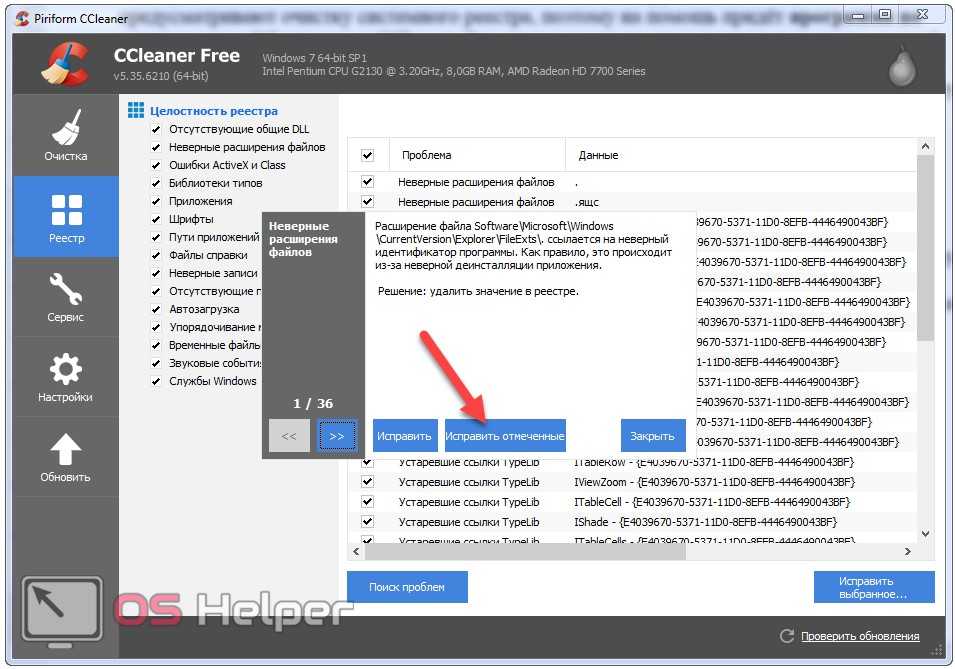
Task: Select the Реестр (Registry) sidebar icon
Action: [66, 217]
